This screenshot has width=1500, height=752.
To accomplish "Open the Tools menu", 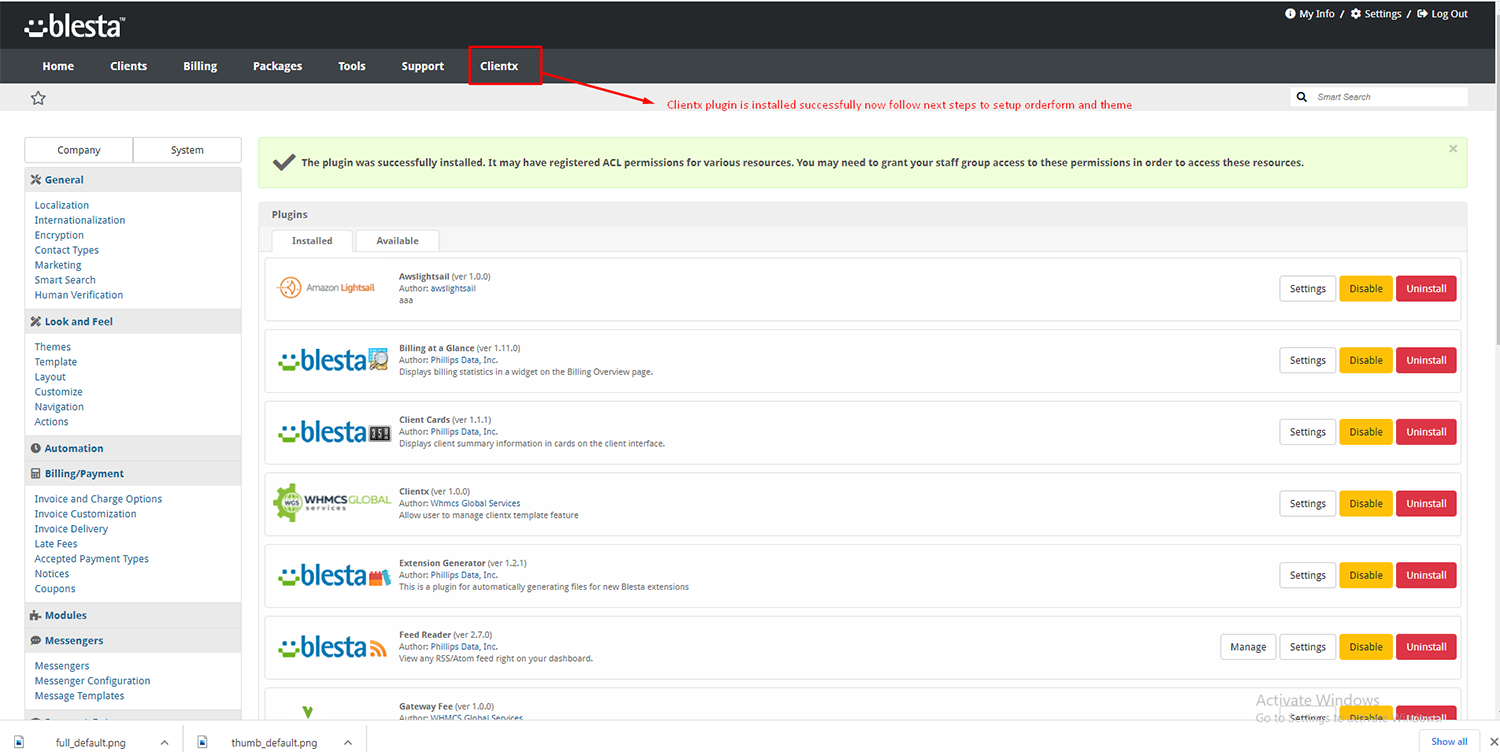I will (352, 66).
